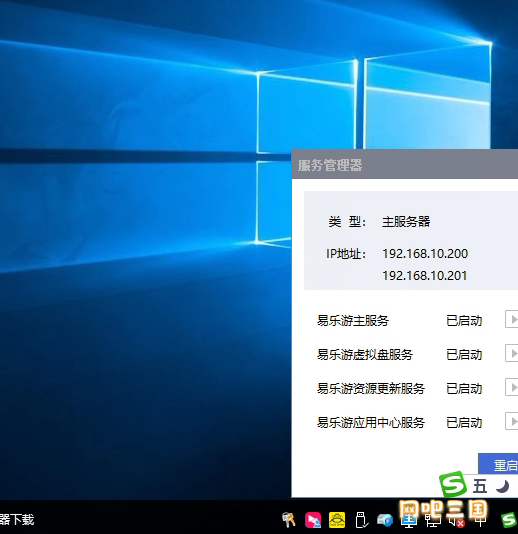
Task: Click the Sogou S logo on input bar
Action: 453,484
